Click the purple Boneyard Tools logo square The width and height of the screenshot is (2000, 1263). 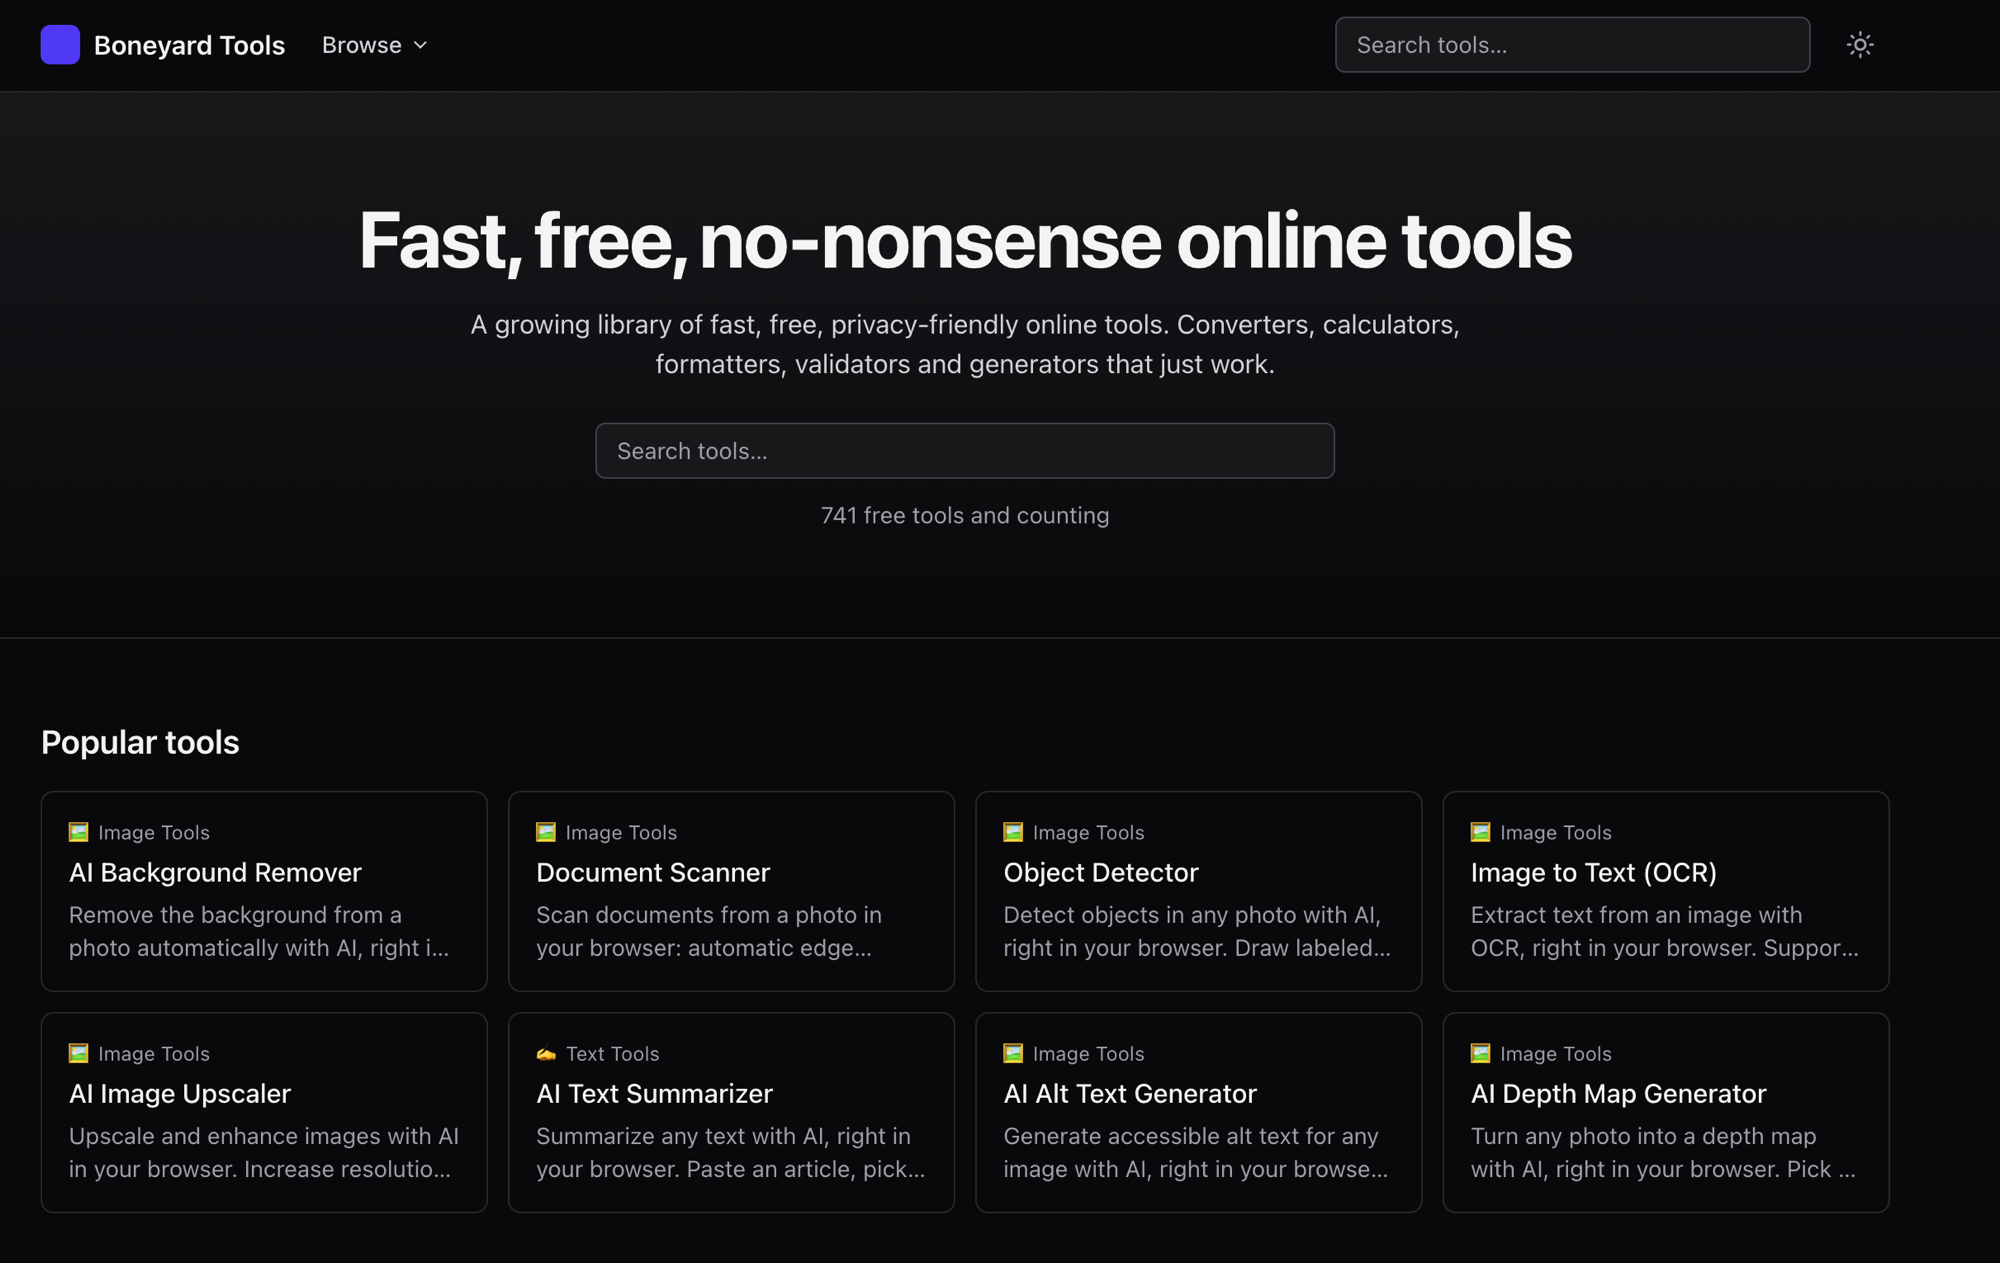(60, 45)
